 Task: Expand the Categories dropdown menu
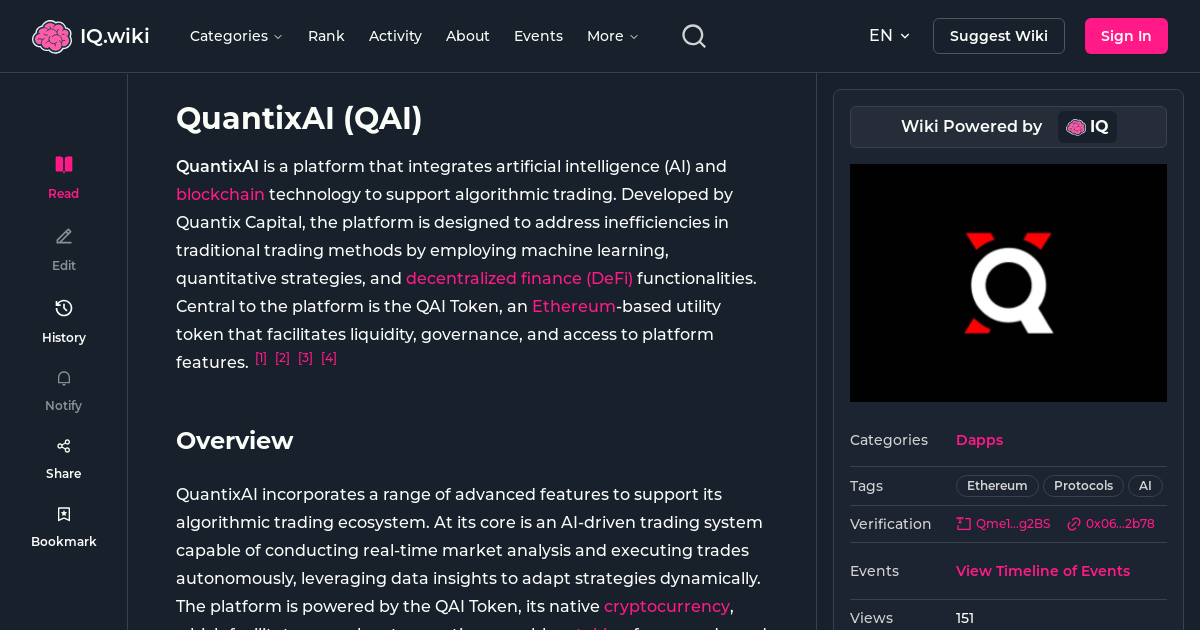point(236,36)
